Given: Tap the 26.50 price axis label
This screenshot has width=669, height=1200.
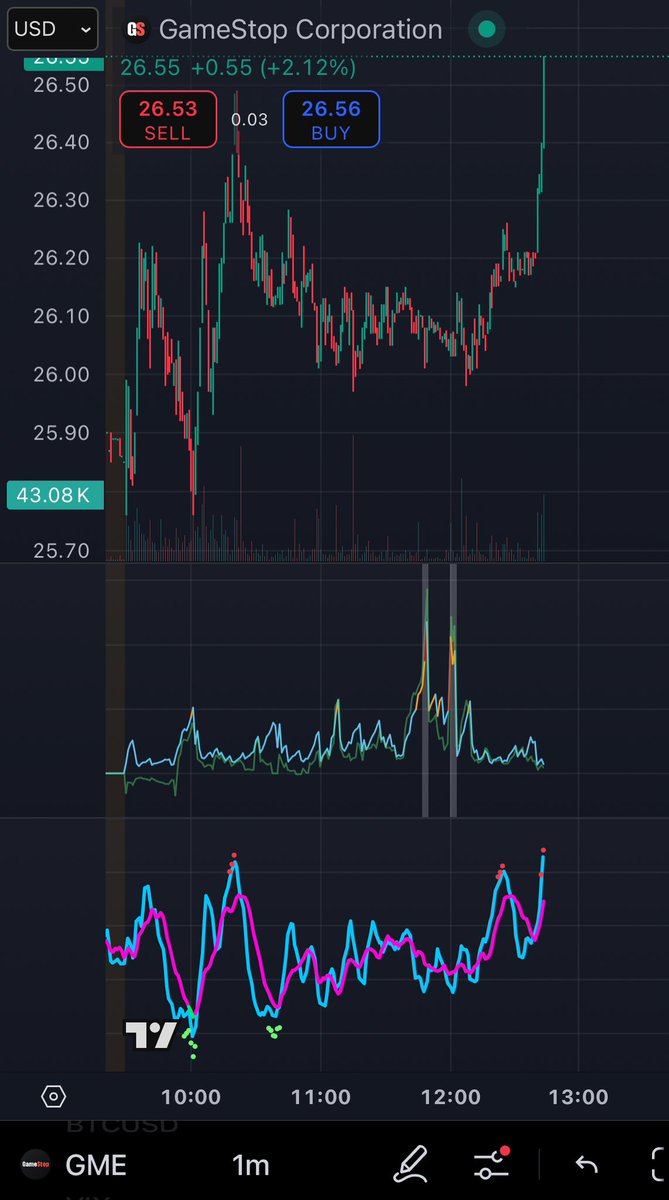Looking at the screenshot, I should [61, 85].
